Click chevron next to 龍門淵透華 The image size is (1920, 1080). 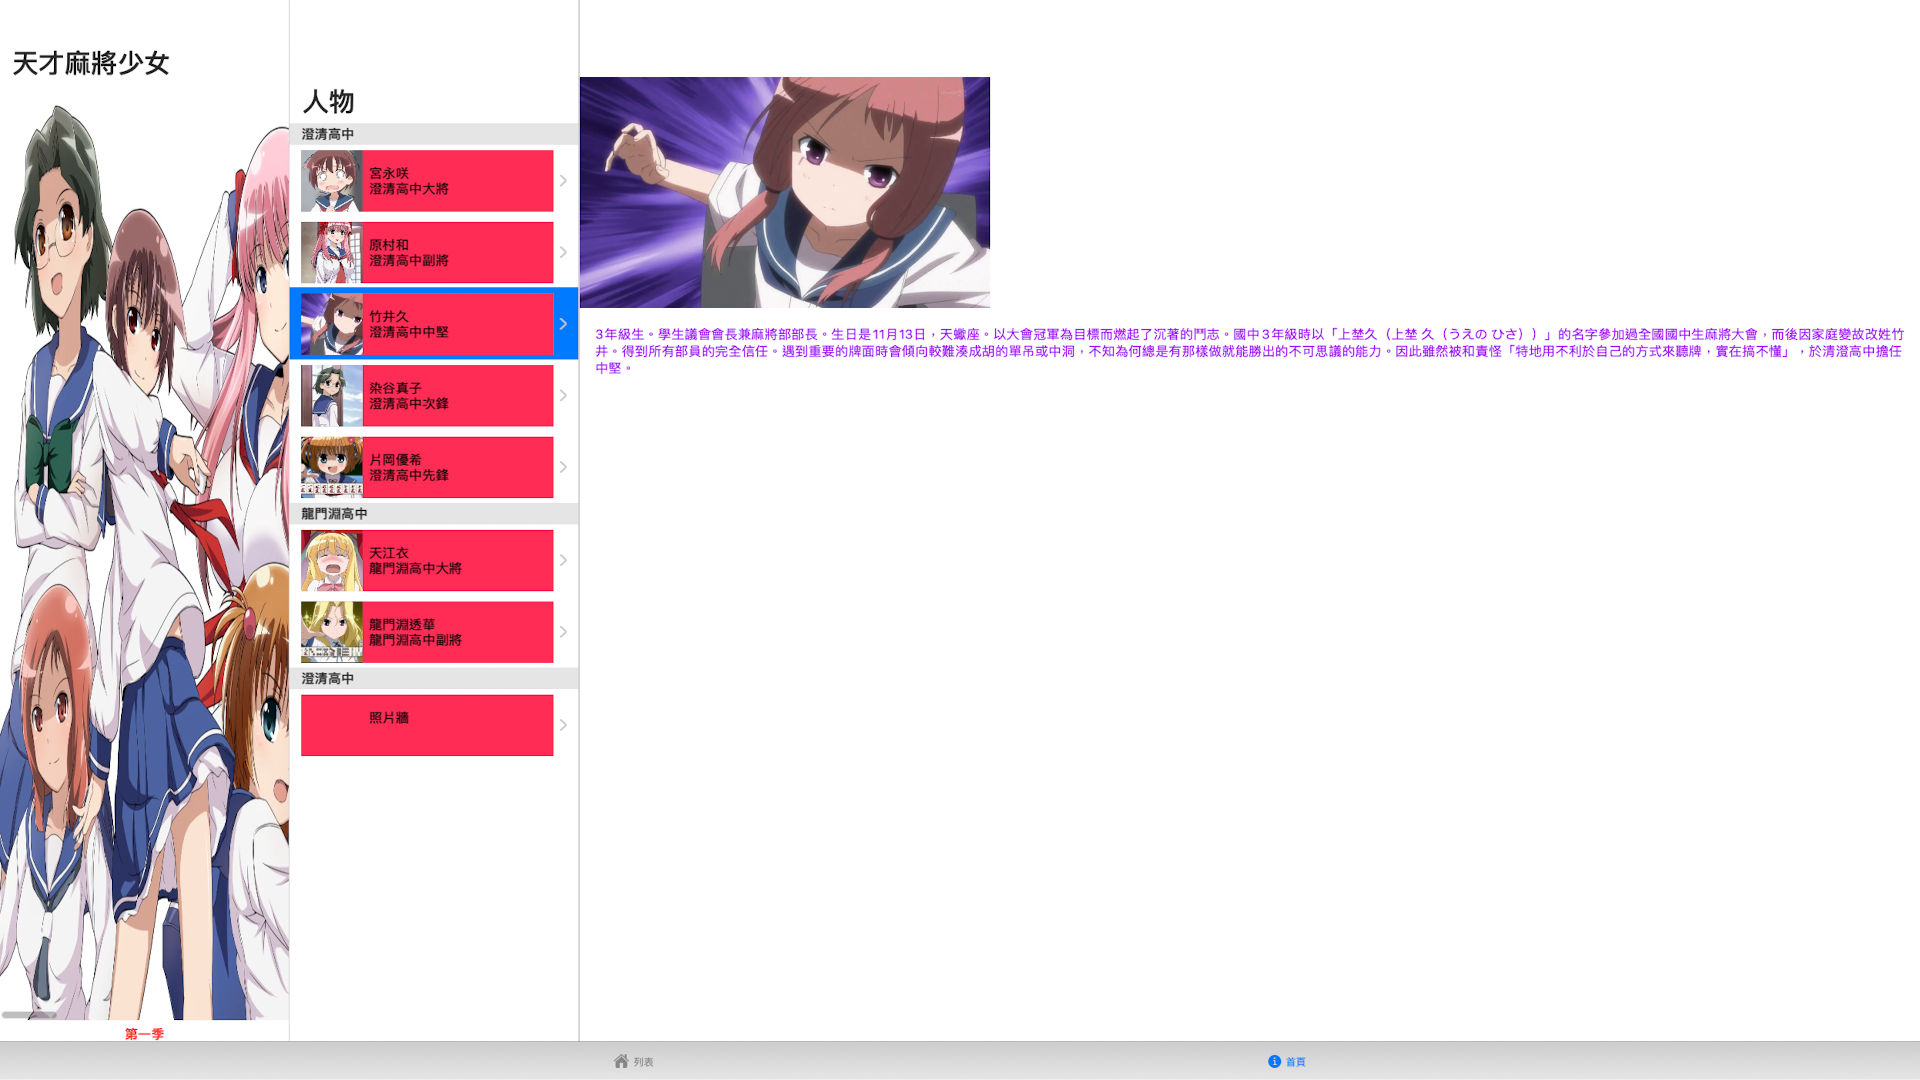(x=563, y=632)
